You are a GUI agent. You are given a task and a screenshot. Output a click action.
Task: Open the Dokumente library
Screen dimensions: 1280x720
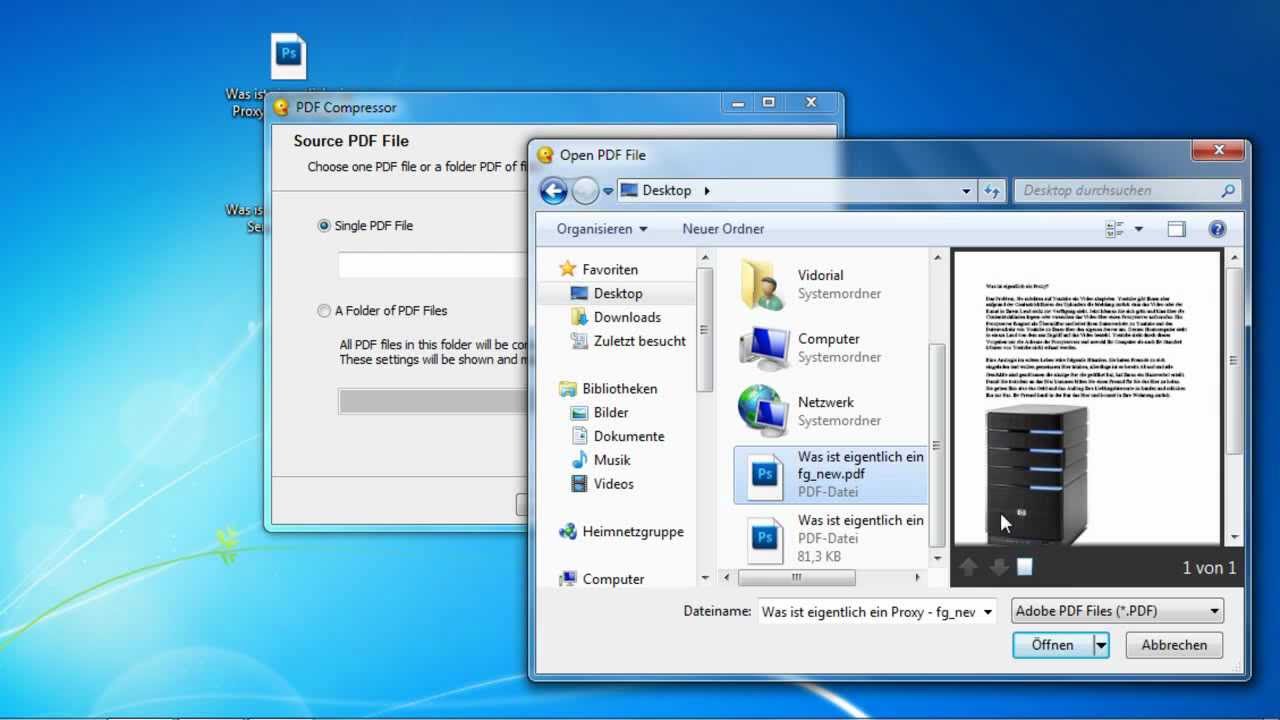coord(617,436)
